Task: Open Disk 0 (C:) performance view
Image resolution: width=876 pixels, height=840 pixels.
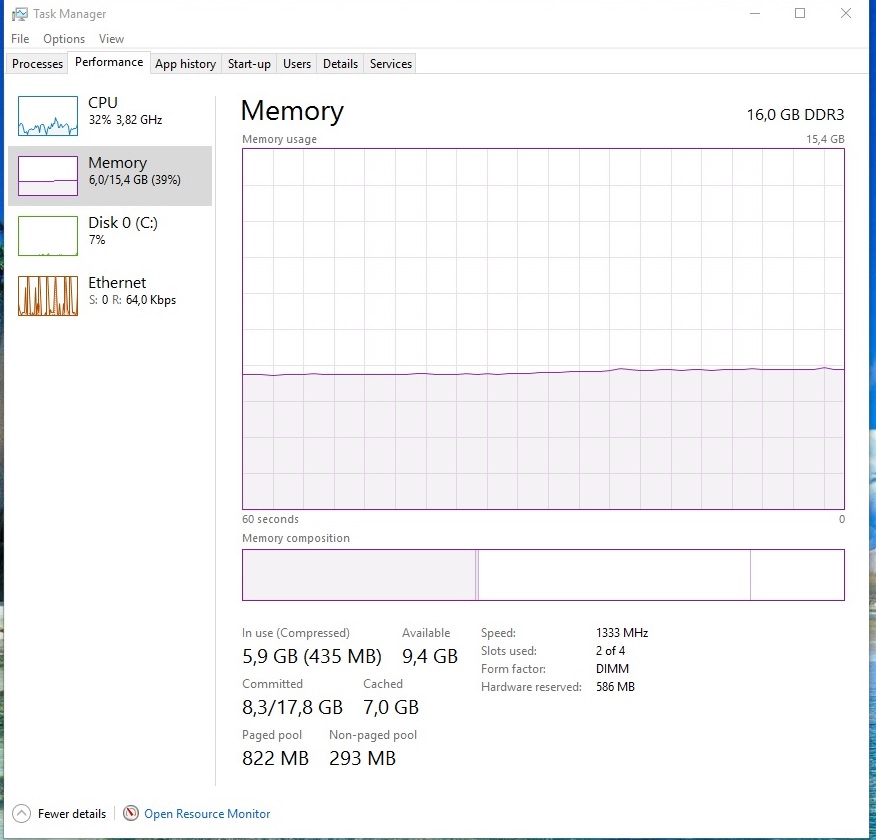Action: pyautogui.click(x=110, y=231)
